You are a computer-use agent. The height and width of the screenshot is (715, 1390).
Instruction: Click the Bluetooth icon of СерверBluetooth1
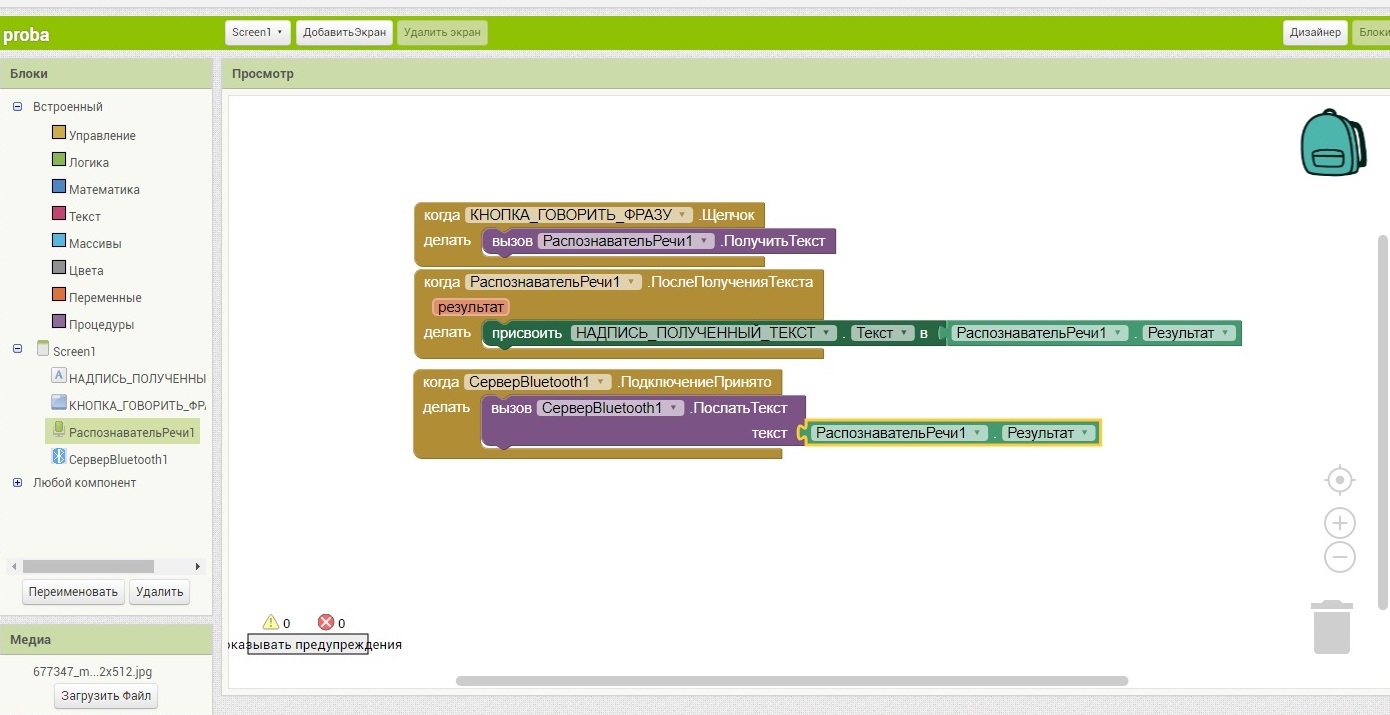(x=58, y=457)
